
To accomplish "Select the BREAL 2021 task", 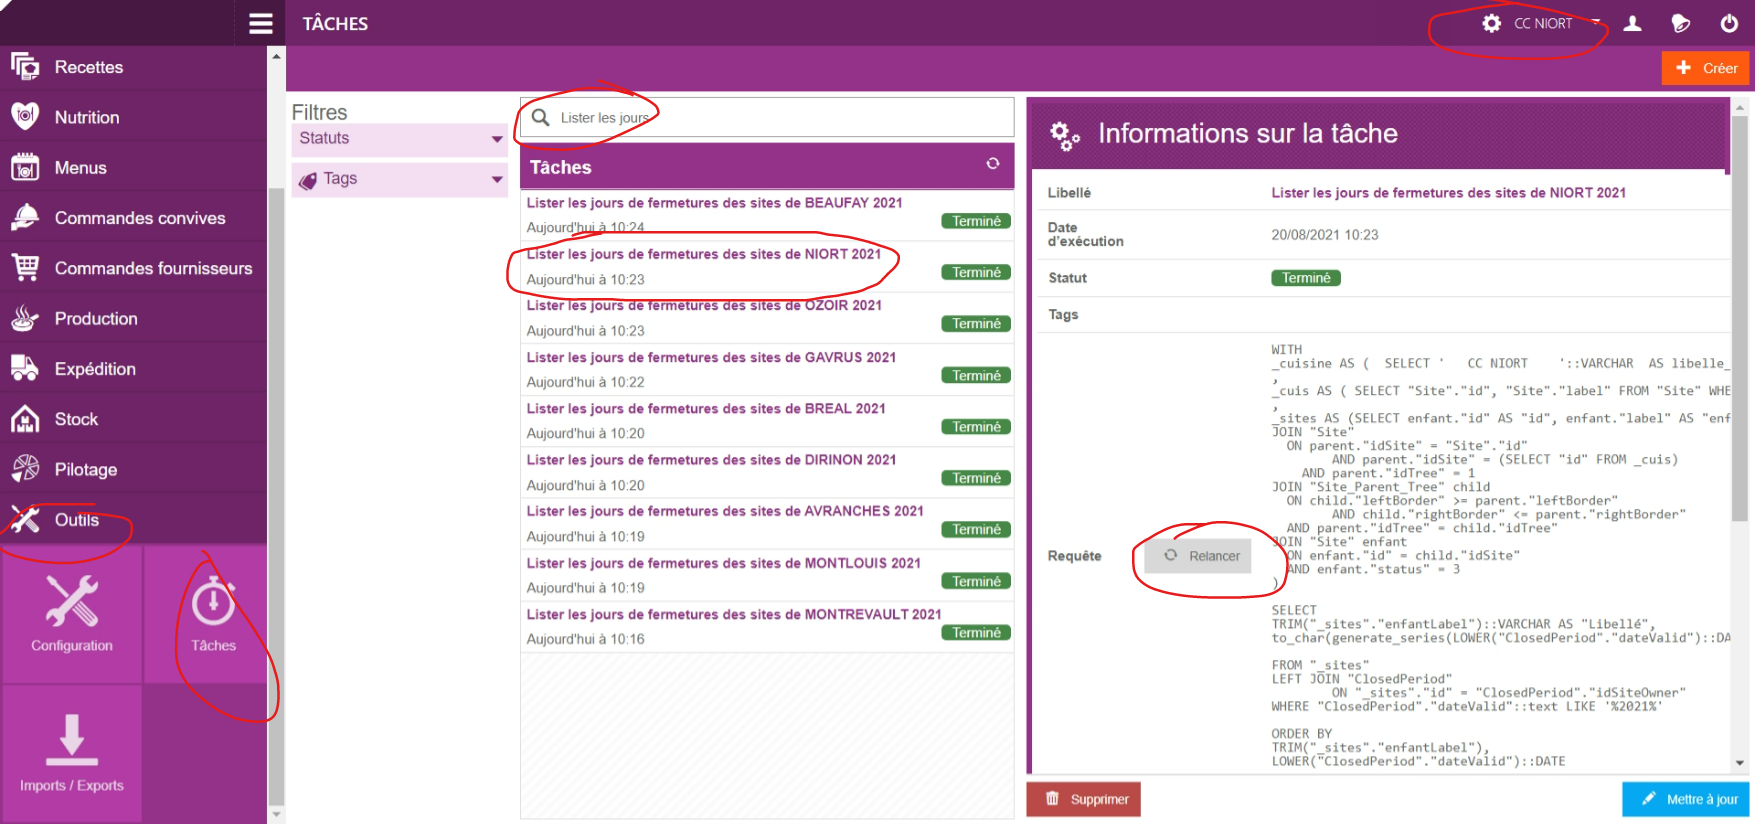I will [x=767, y=421].
